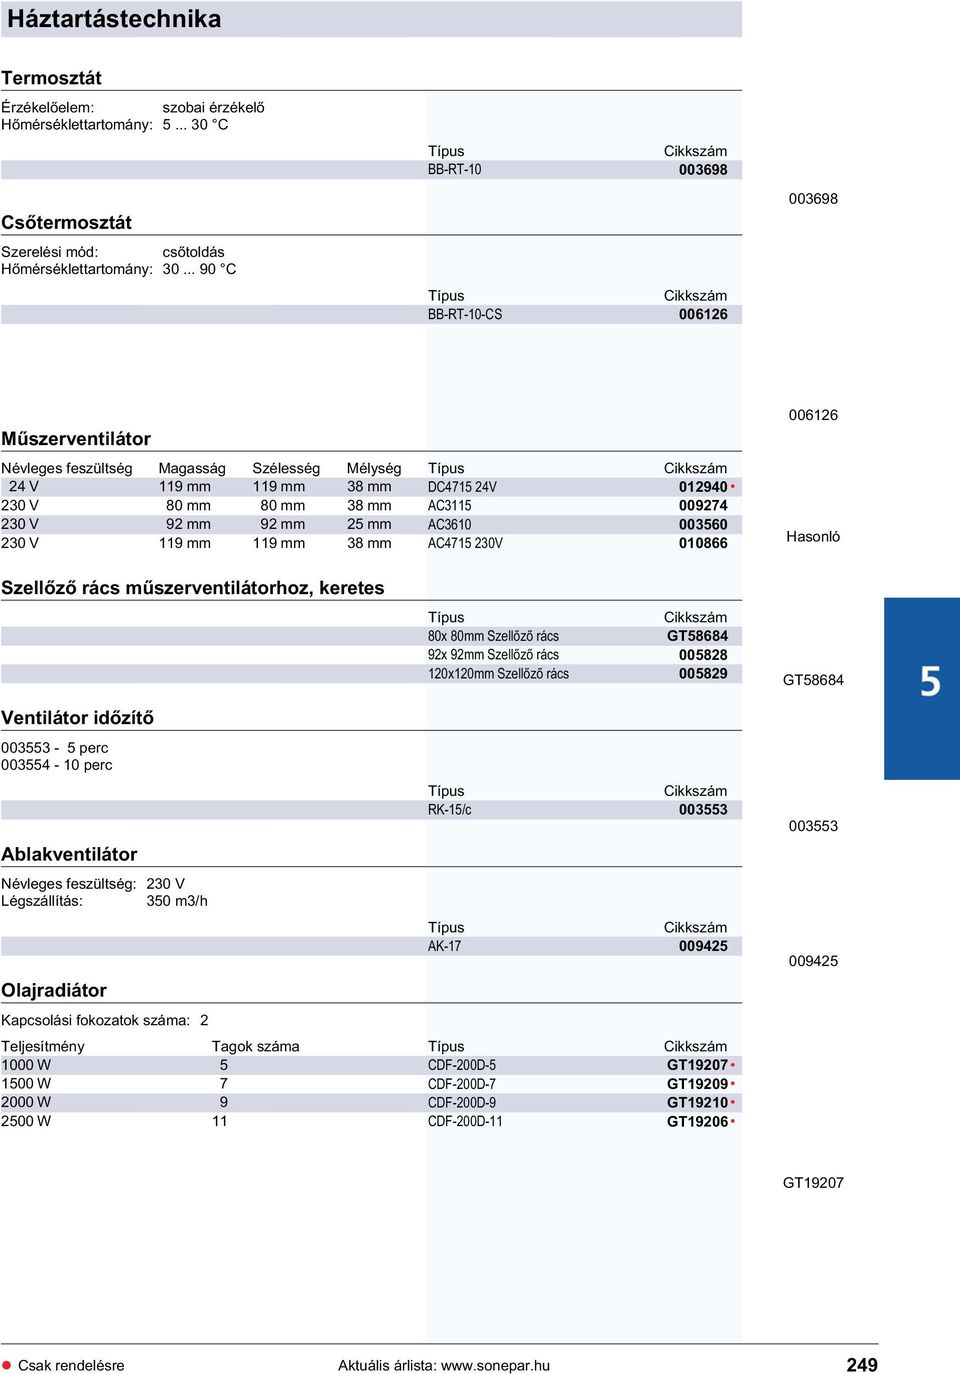Screen dimensions: 960x1374
Task: Click the Szellőző rács műszerventilátorhoz heading
Action: pos(192,588)
